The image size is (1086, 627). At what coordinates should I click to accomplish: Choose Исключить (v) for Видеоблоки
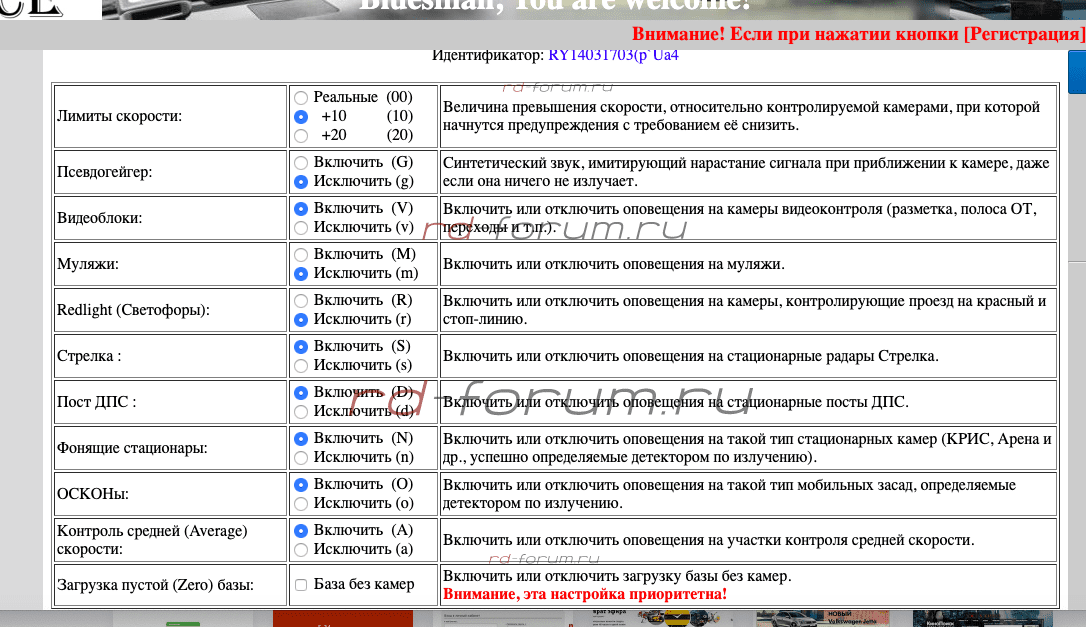301,228
